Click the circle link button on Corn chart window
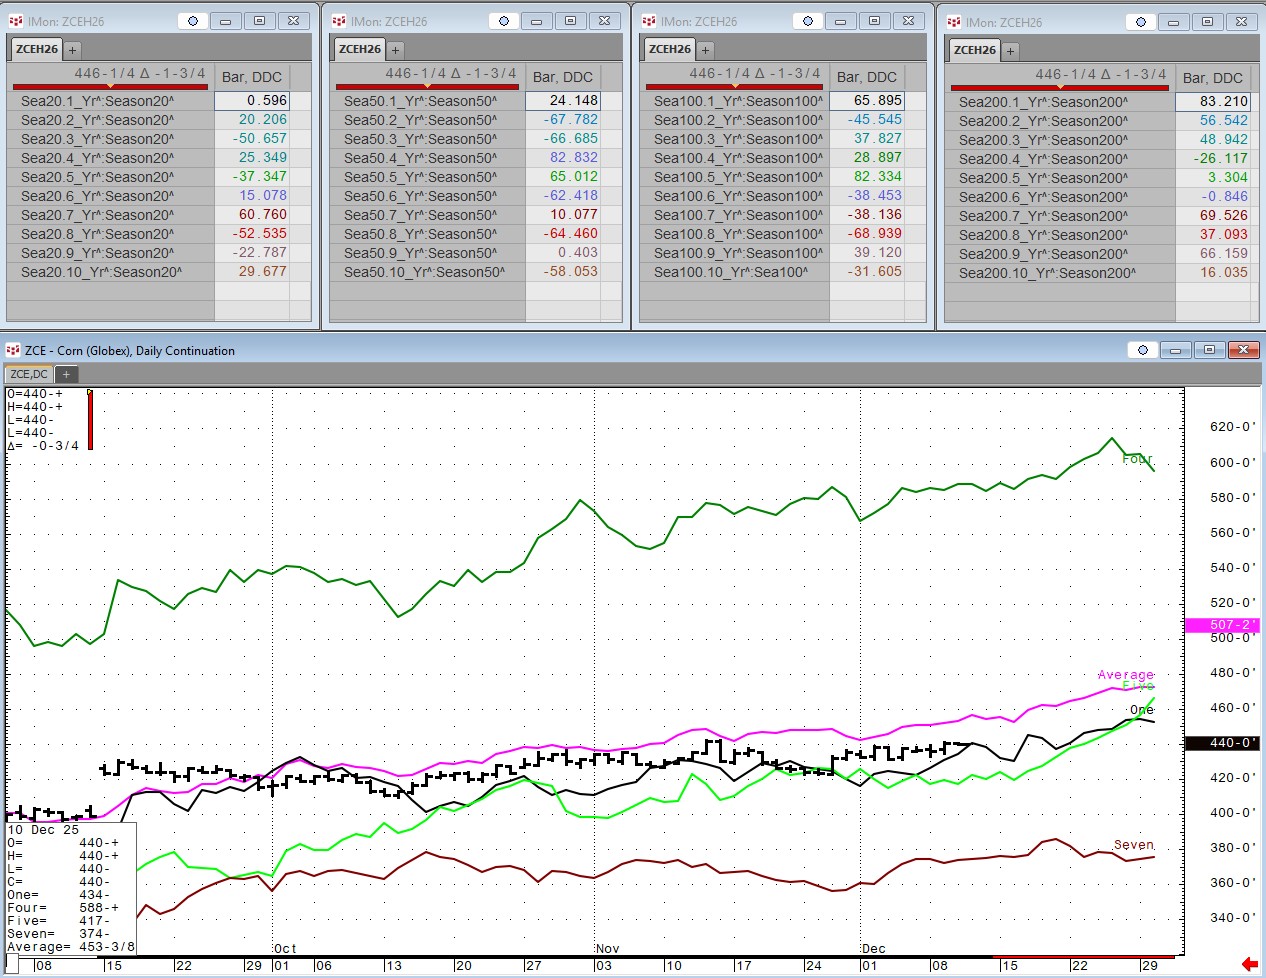The image size is (1266, 978). coord(1142,350)
